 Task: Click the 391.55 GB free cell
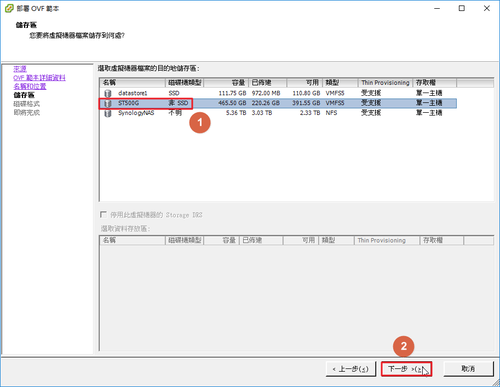pyautogui.click(x=306, y=103)
